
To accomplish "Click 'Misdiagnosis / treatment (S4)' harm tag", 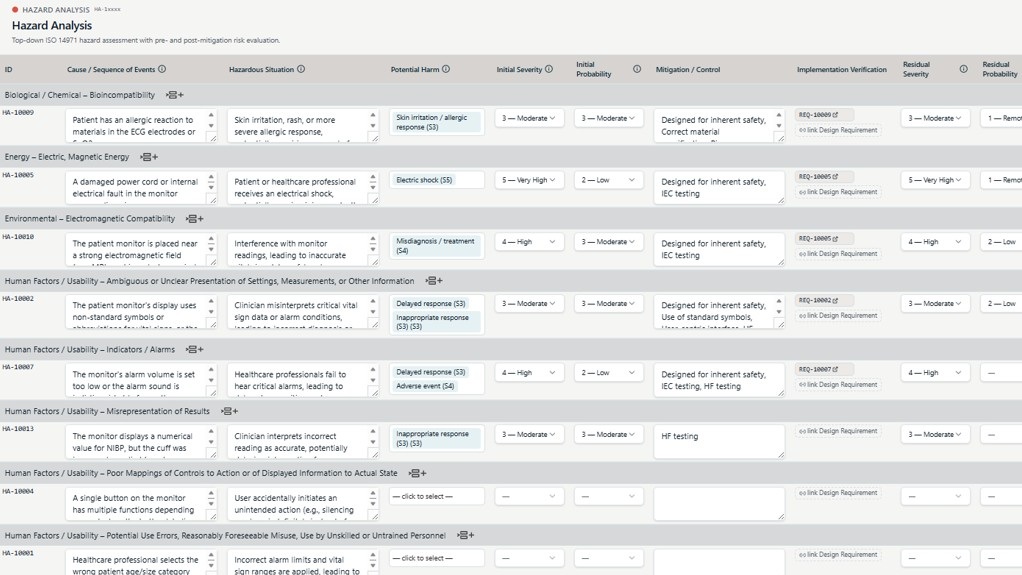I will click(x=436, y=246).
